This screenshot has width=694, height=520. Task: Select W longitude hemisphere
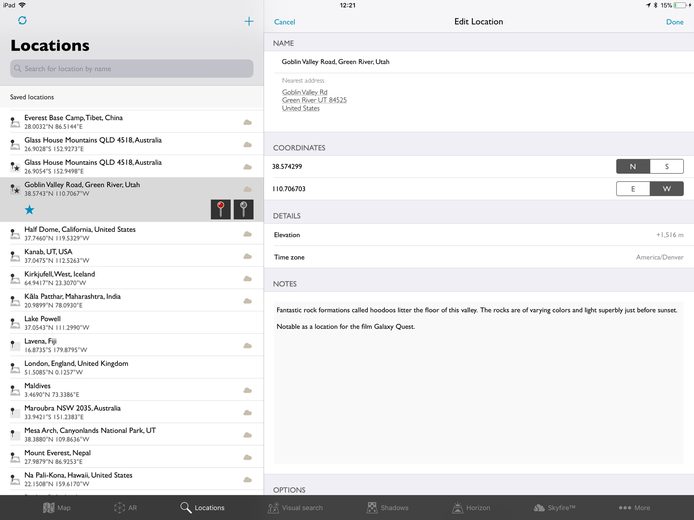[x=667, y=189]
